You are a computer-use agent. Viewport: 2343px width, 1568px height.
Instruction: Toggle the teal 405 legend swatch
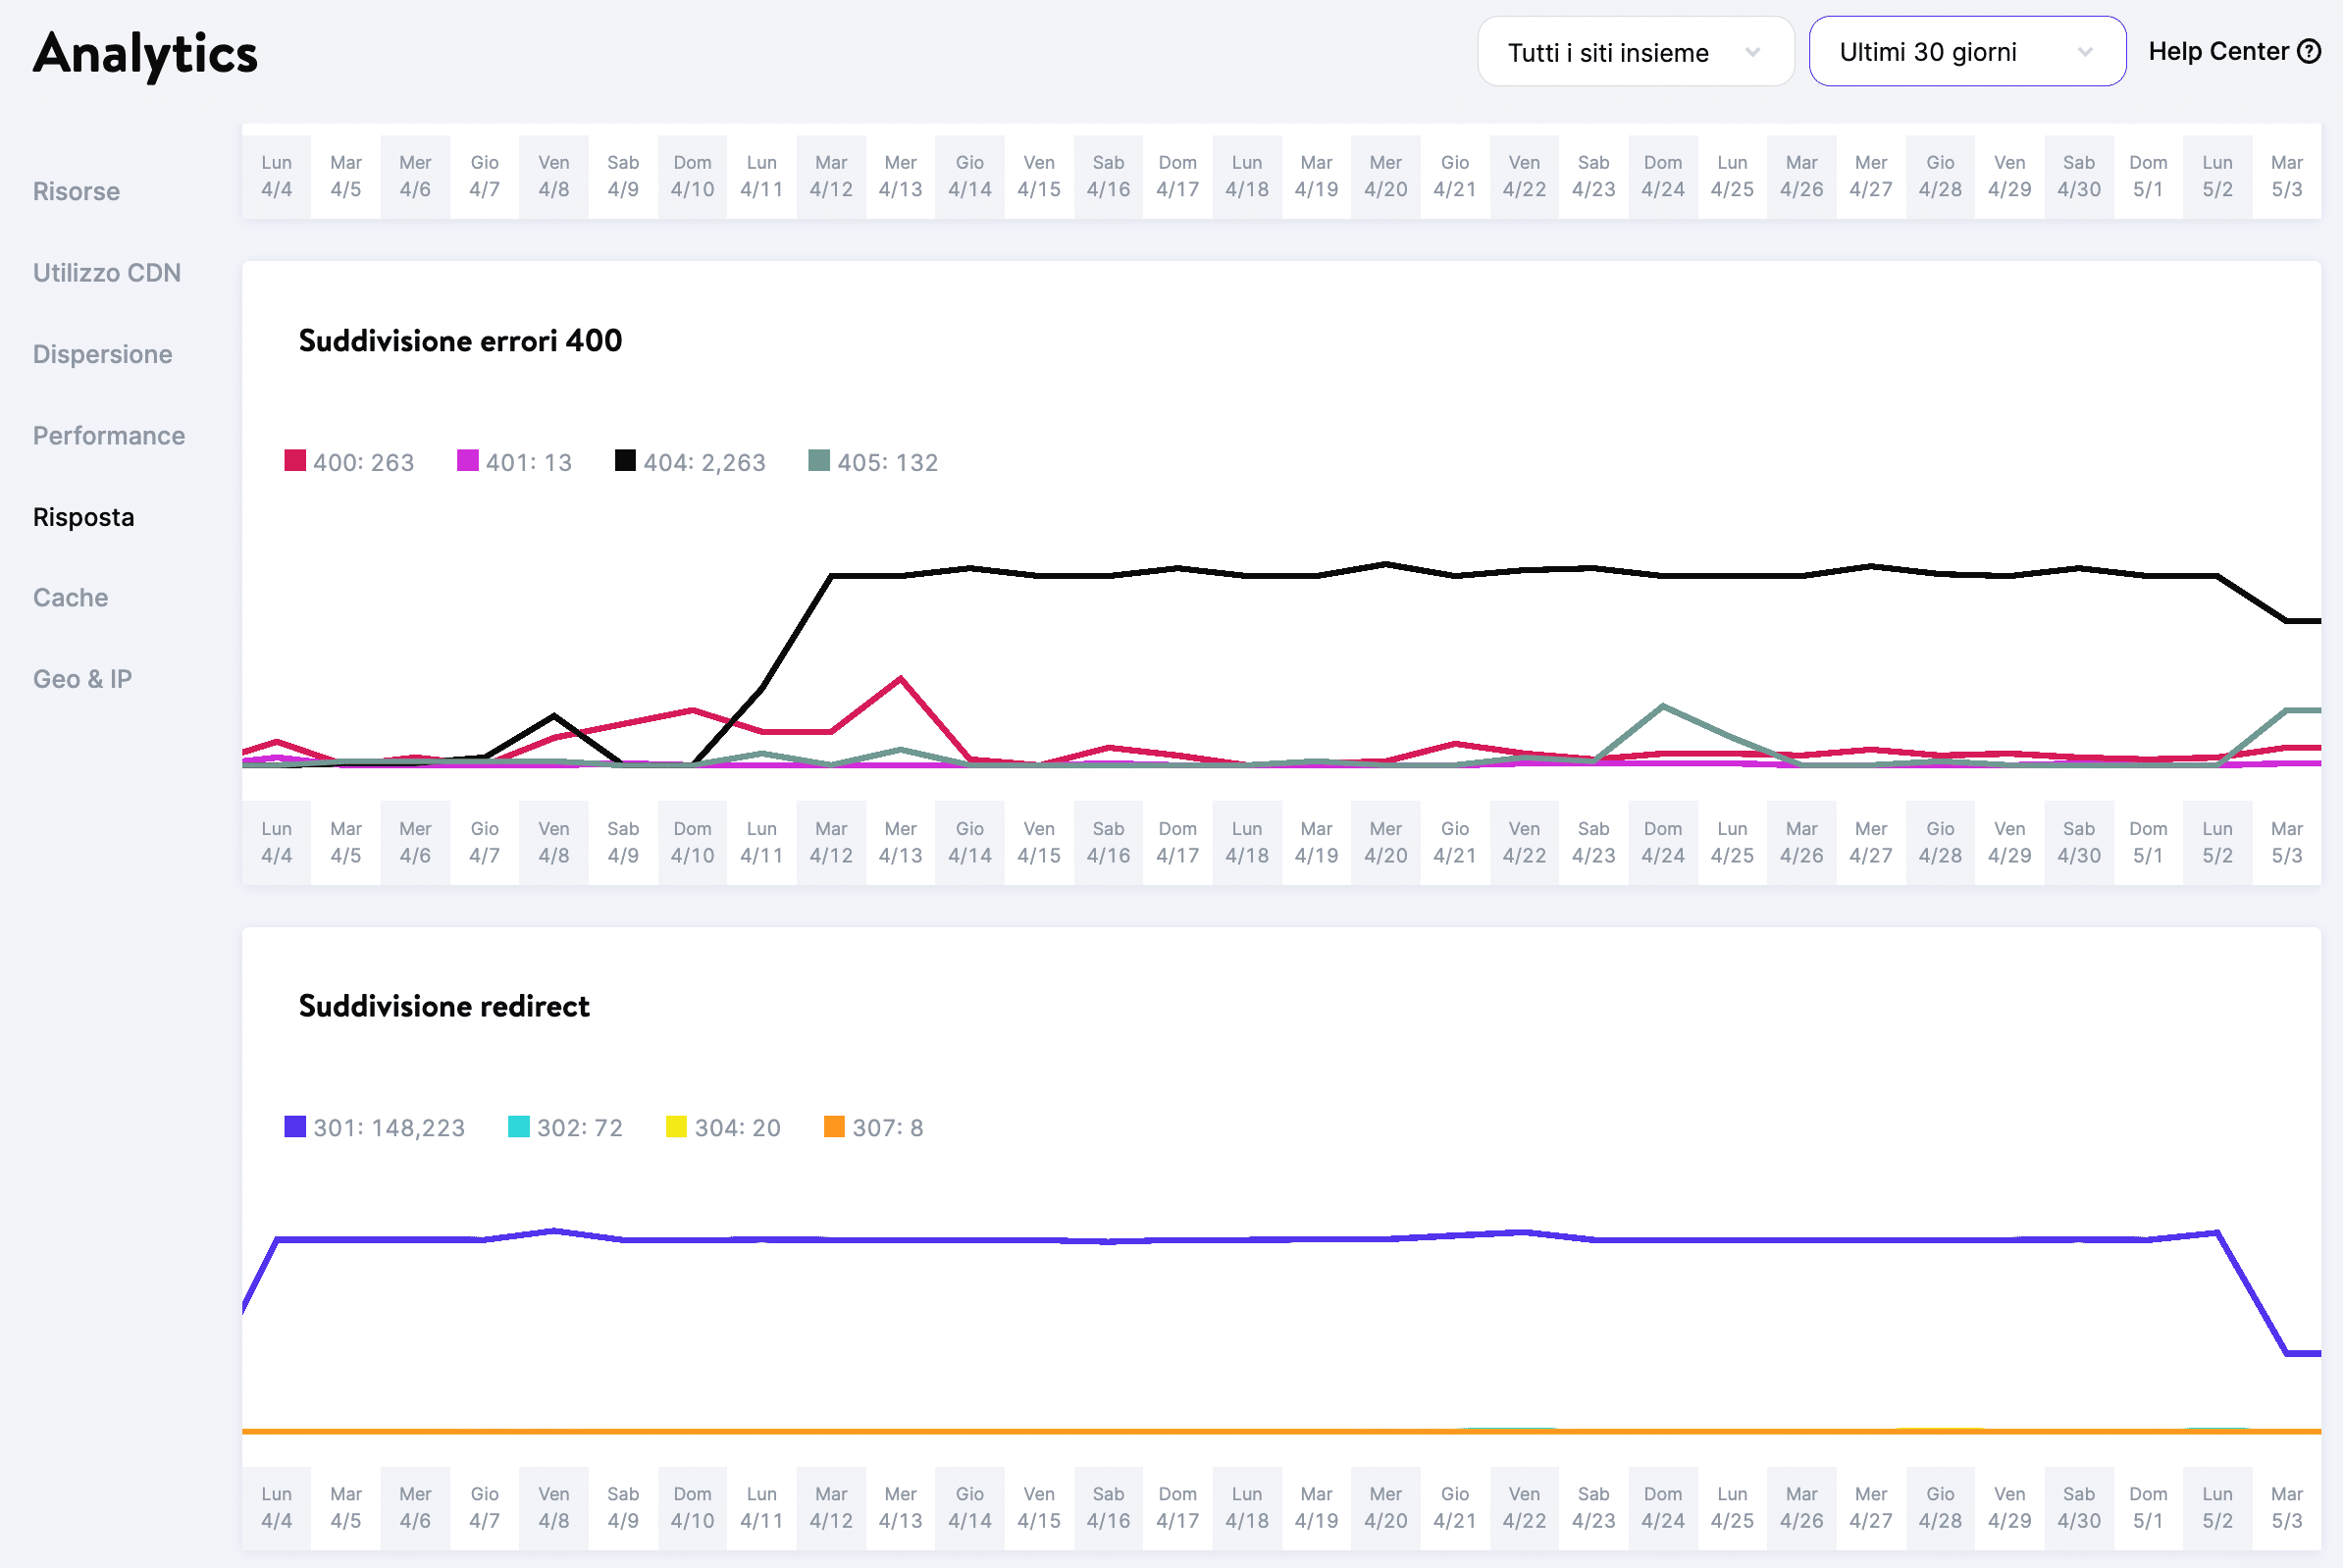click(819, 461)
